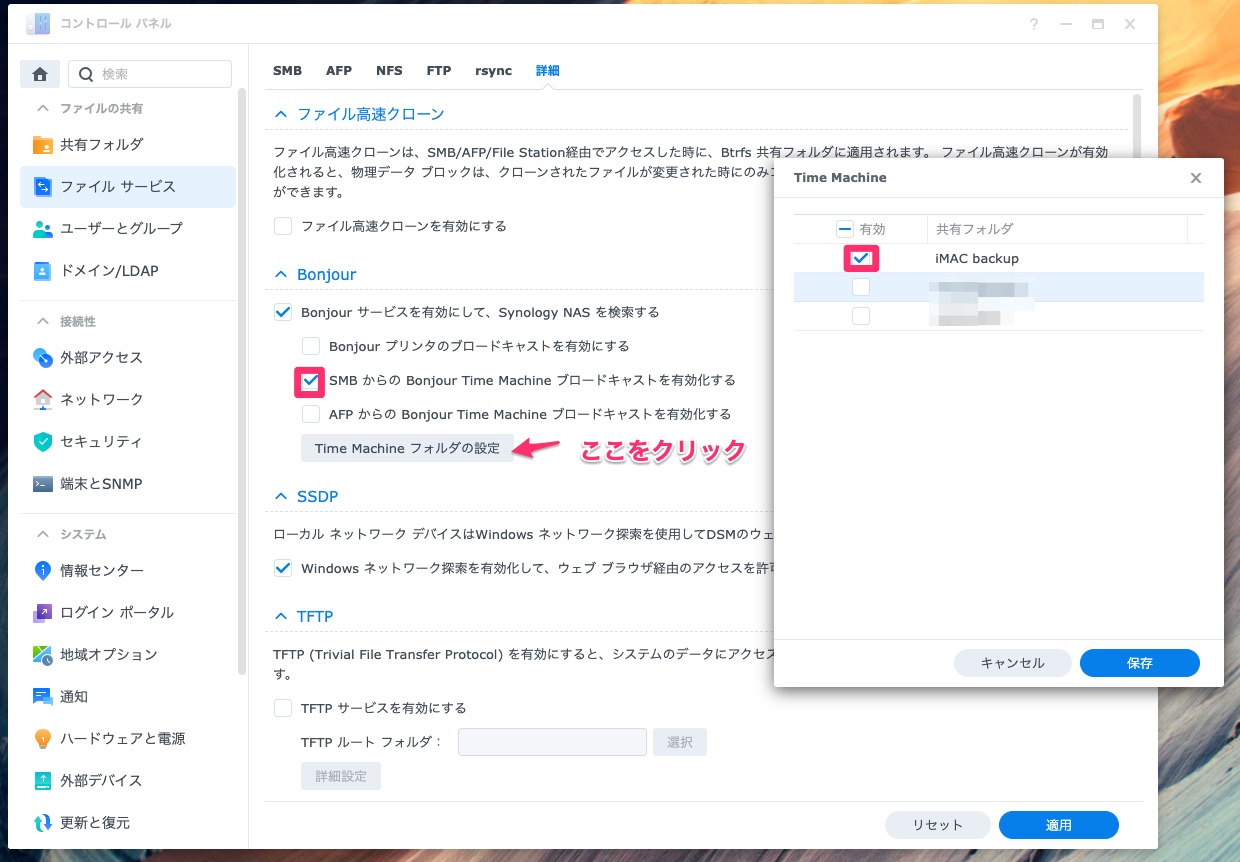This screenshot has width=1240, height=862.
Task: Toggle Windows ネットワーク探索 checkbox
Action: 283,568
